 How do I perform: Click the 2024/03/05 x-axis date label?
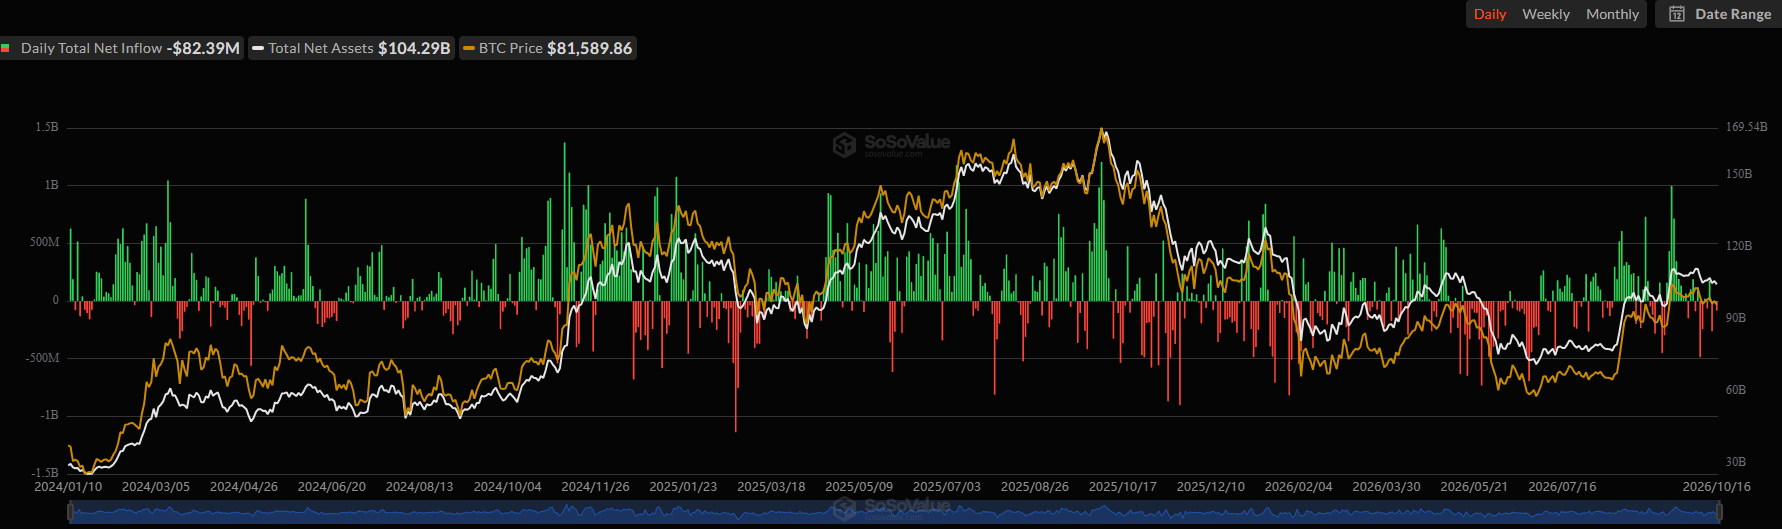(156, 487)
